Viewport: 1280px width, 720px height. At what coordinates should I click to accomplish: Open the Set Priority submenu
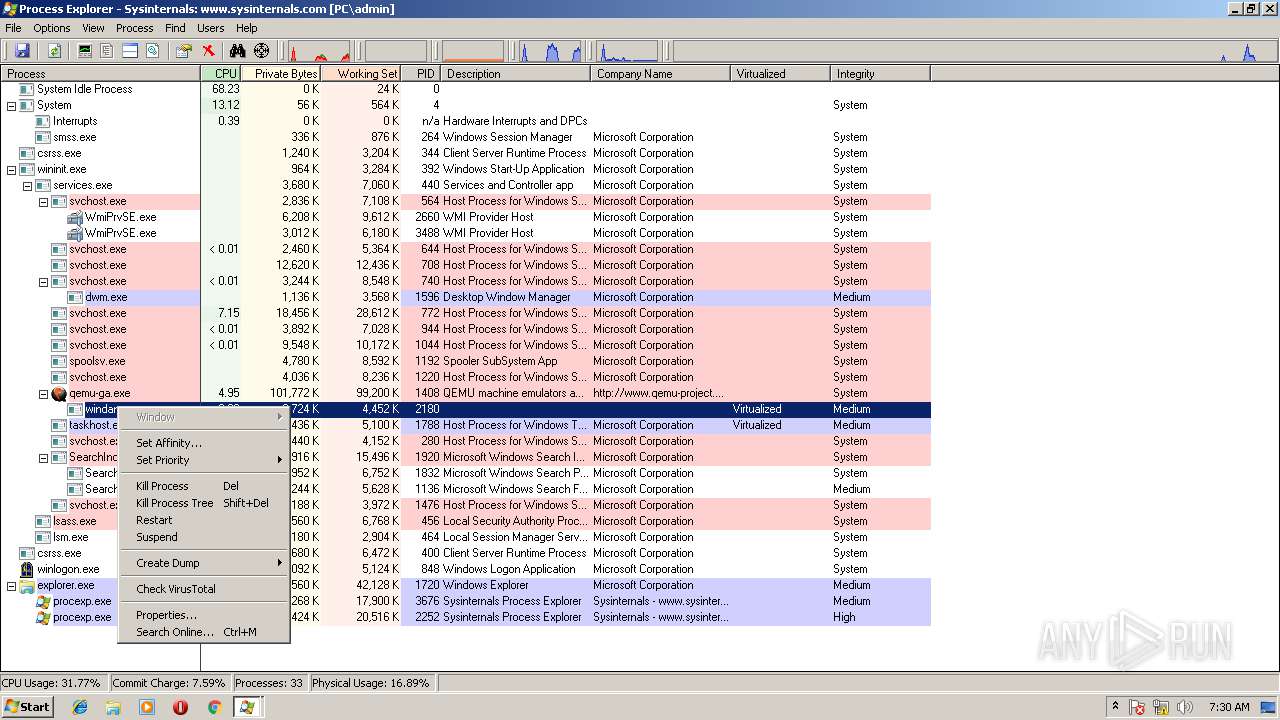point(204,460)
